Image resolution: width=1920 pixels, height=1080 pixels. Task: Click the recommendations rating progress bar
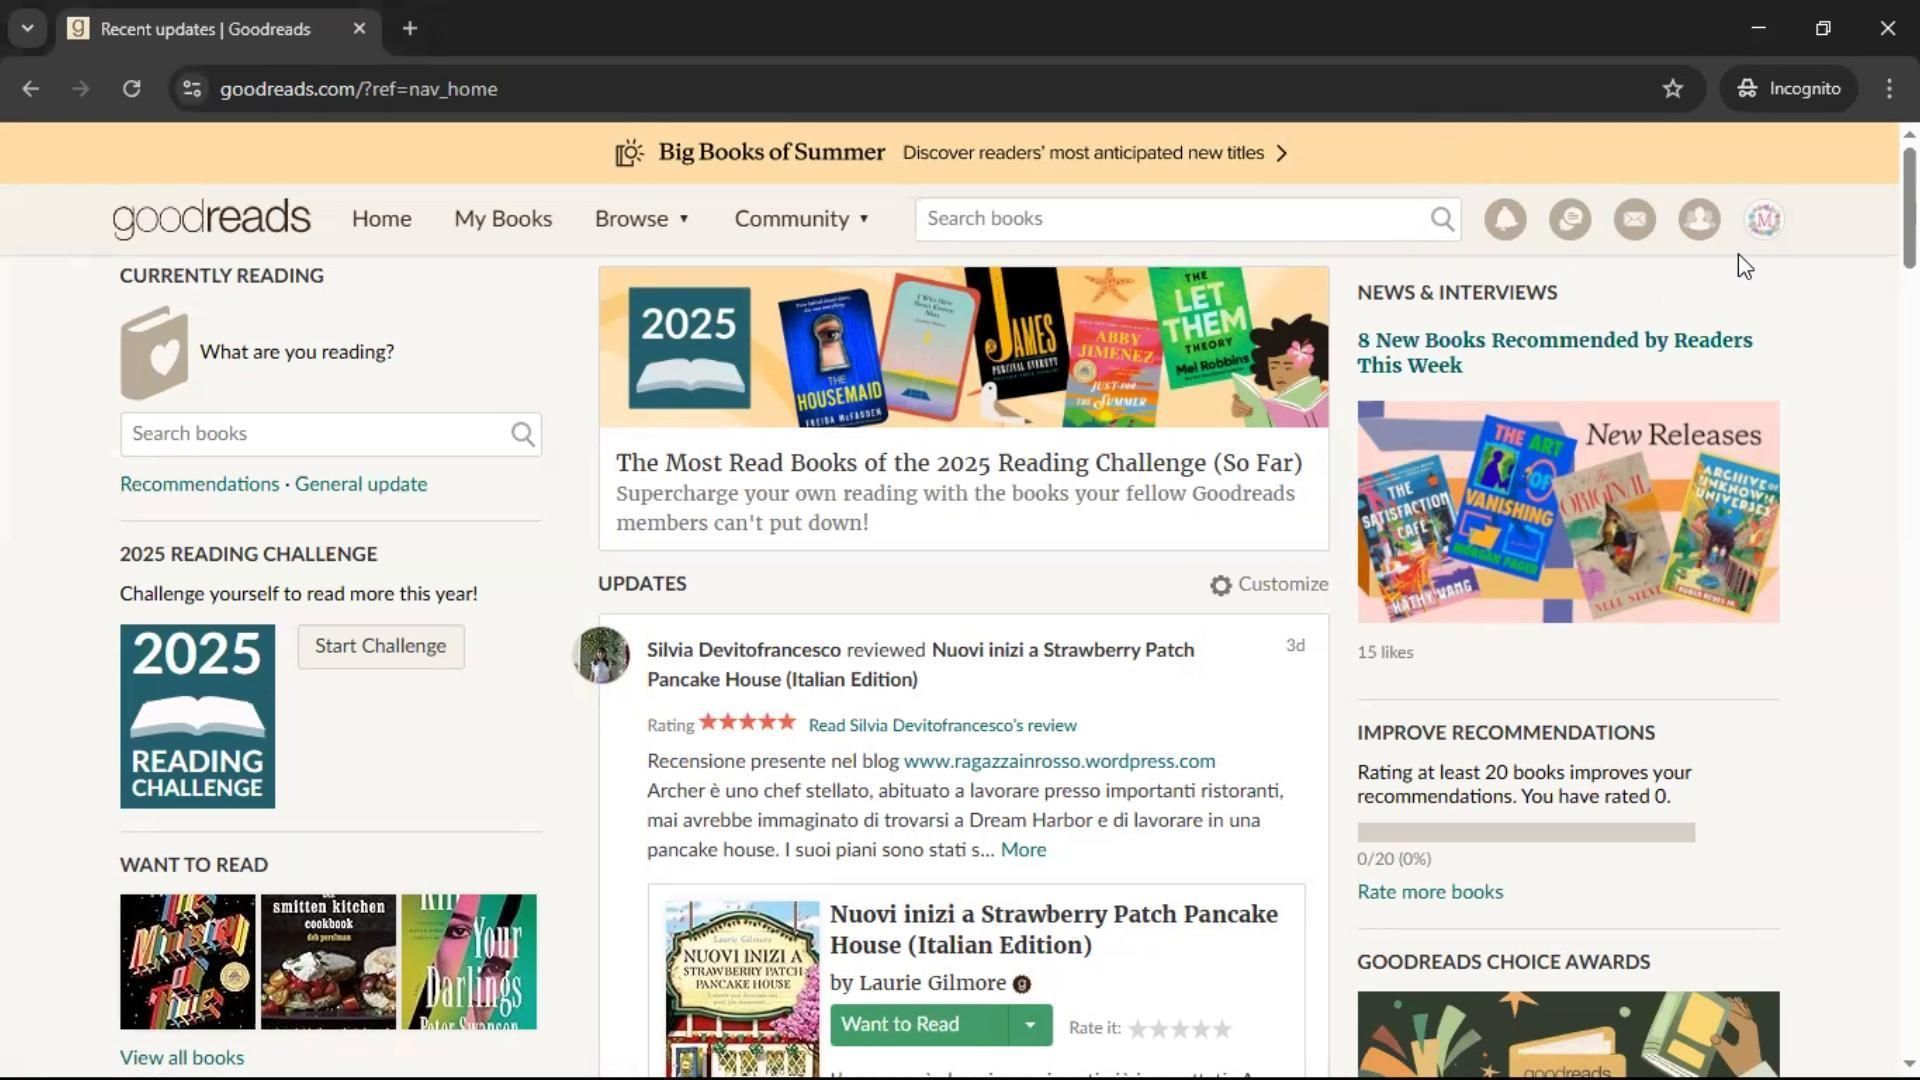tap(1525, 832)
